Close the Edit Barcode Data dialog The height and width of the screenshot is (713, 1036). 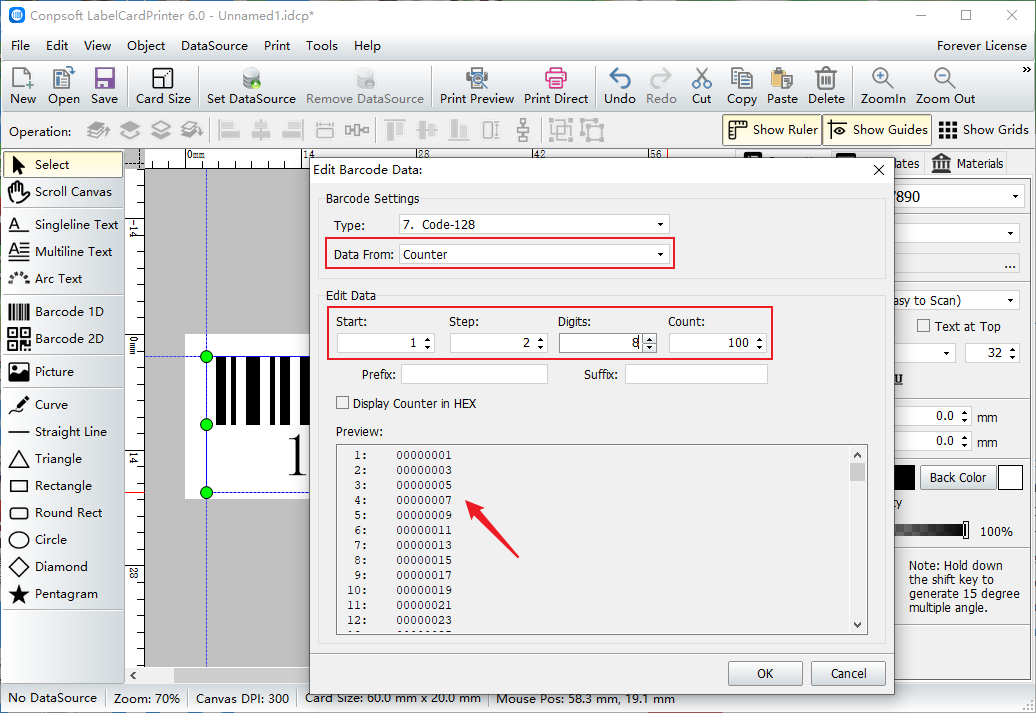point(879,170)
